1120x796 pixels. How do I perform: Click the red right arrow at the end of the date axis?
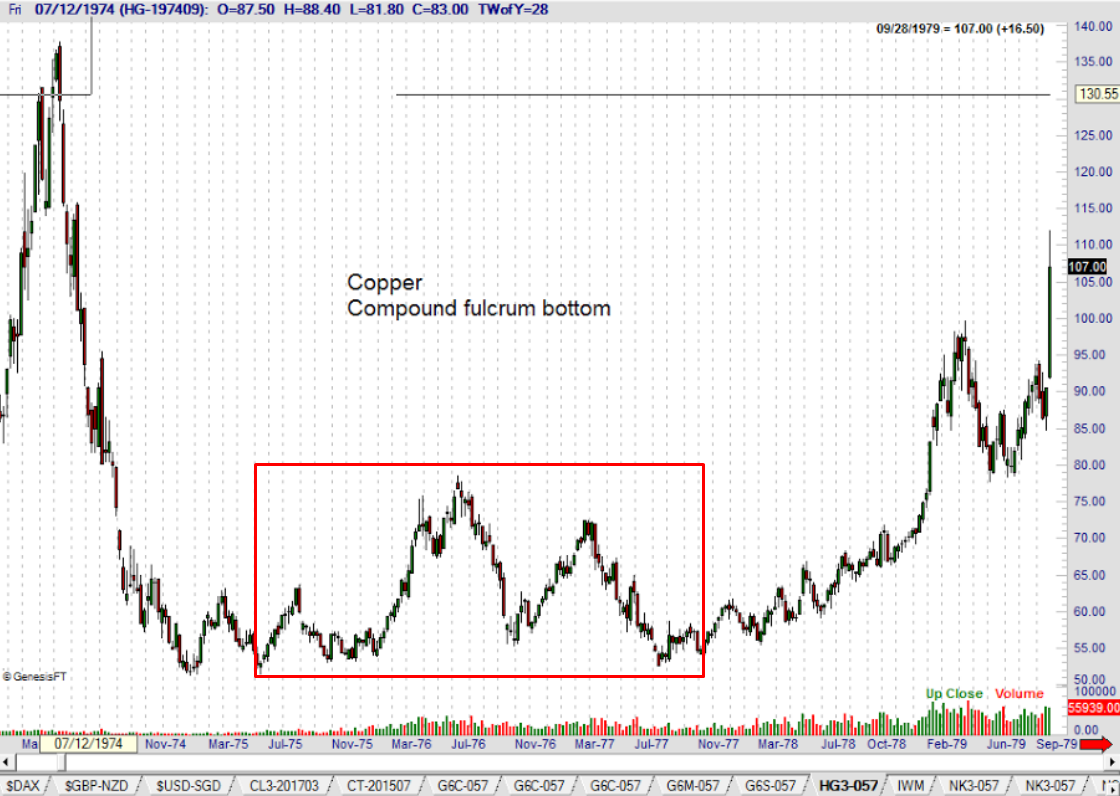pyautogui.click(x=1096, y=745)
